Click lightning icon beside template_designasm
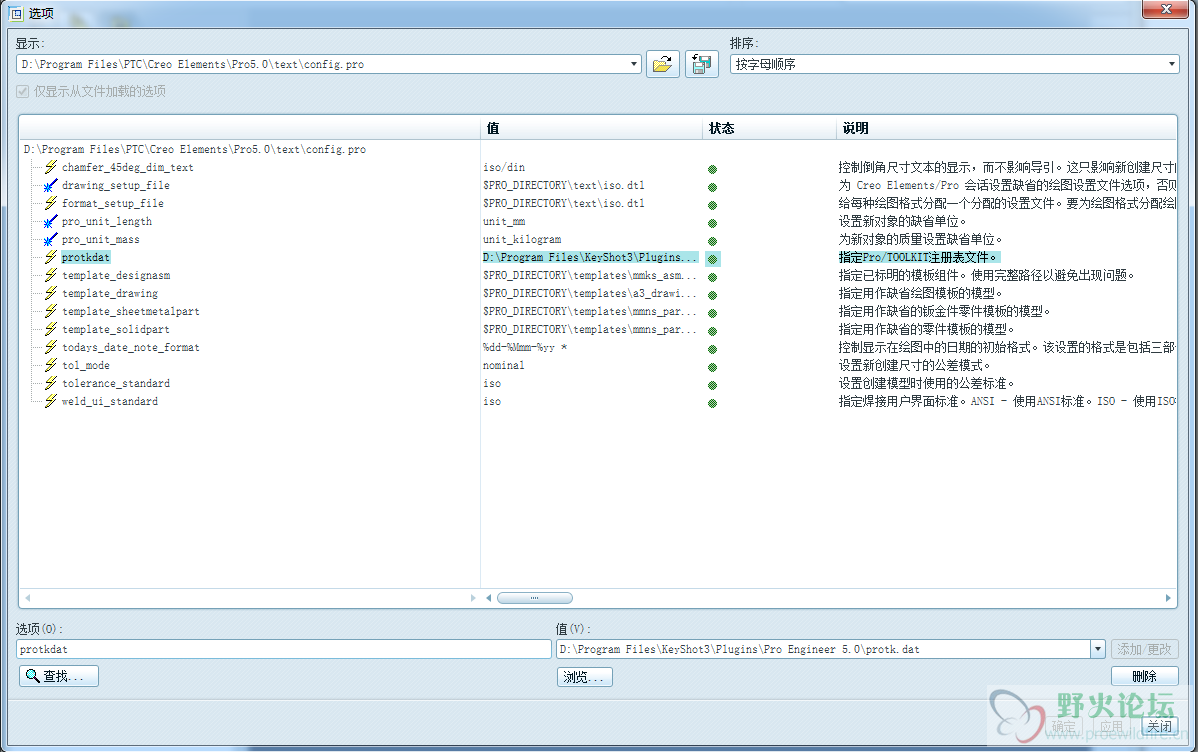 coord(51,275)
